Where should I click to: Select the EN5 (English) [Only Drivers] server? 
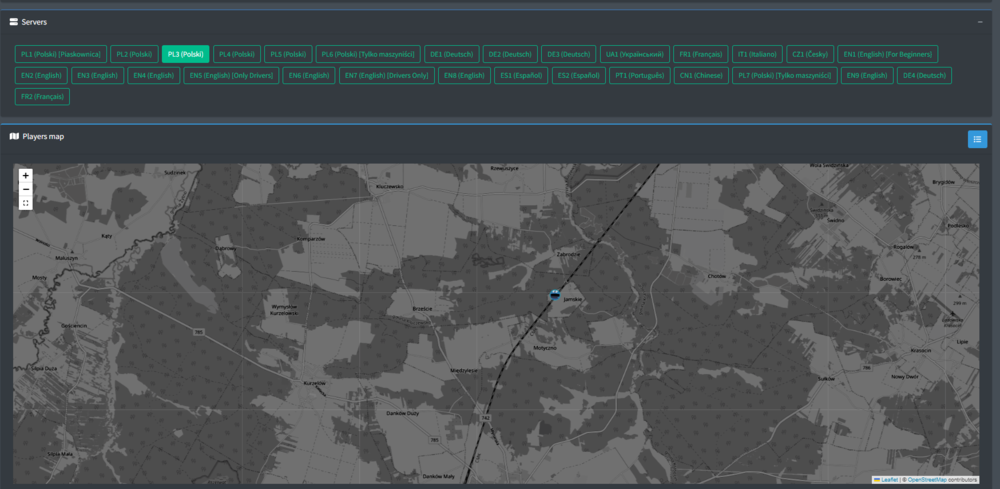point(231,75)
